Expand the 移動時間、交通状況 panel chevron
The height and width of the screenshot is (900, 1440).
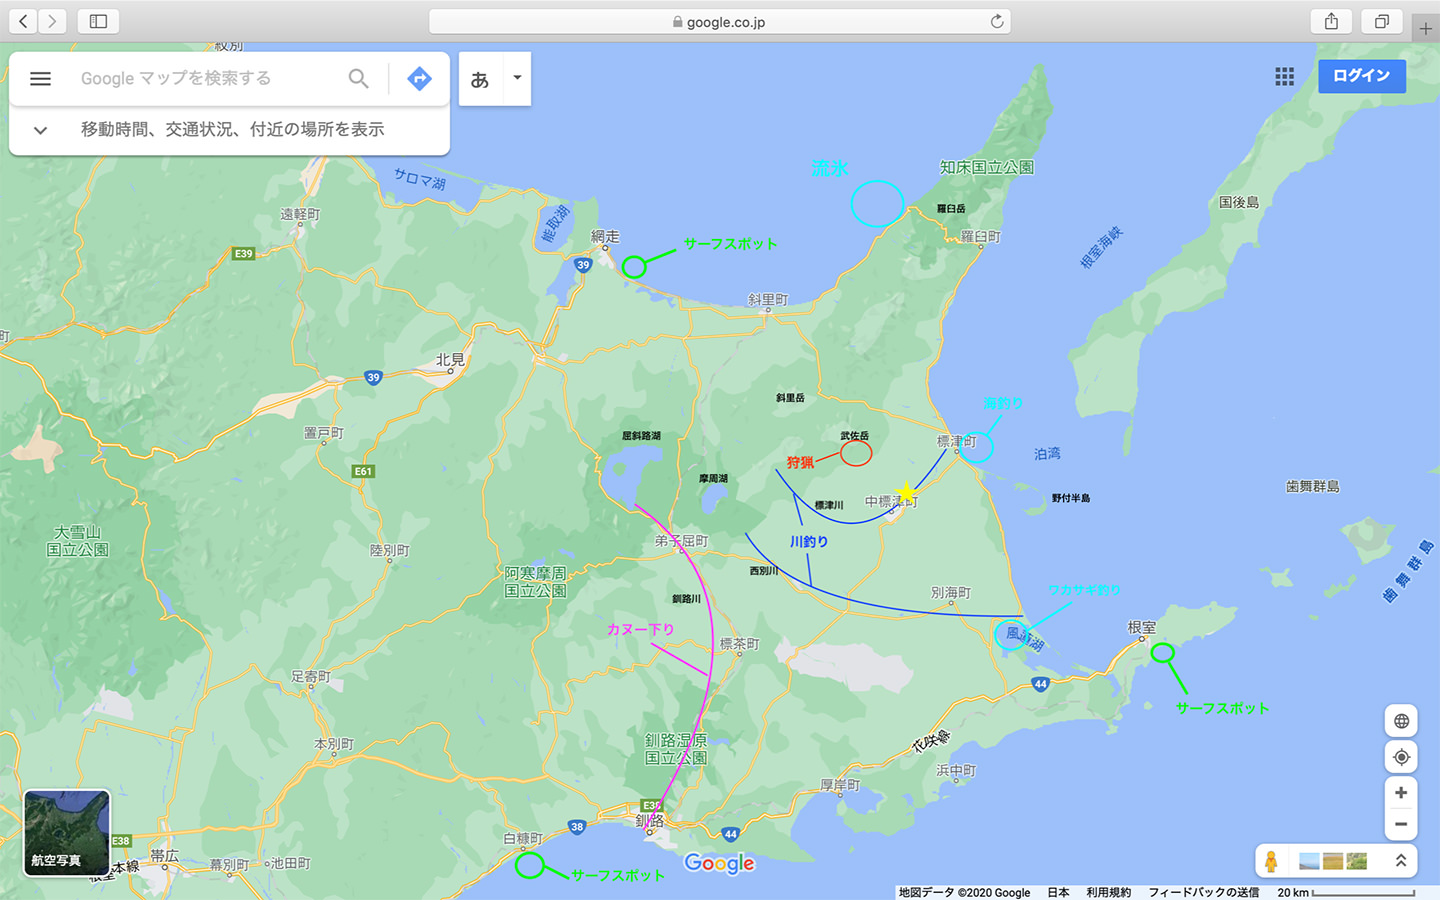pos(40,130)
